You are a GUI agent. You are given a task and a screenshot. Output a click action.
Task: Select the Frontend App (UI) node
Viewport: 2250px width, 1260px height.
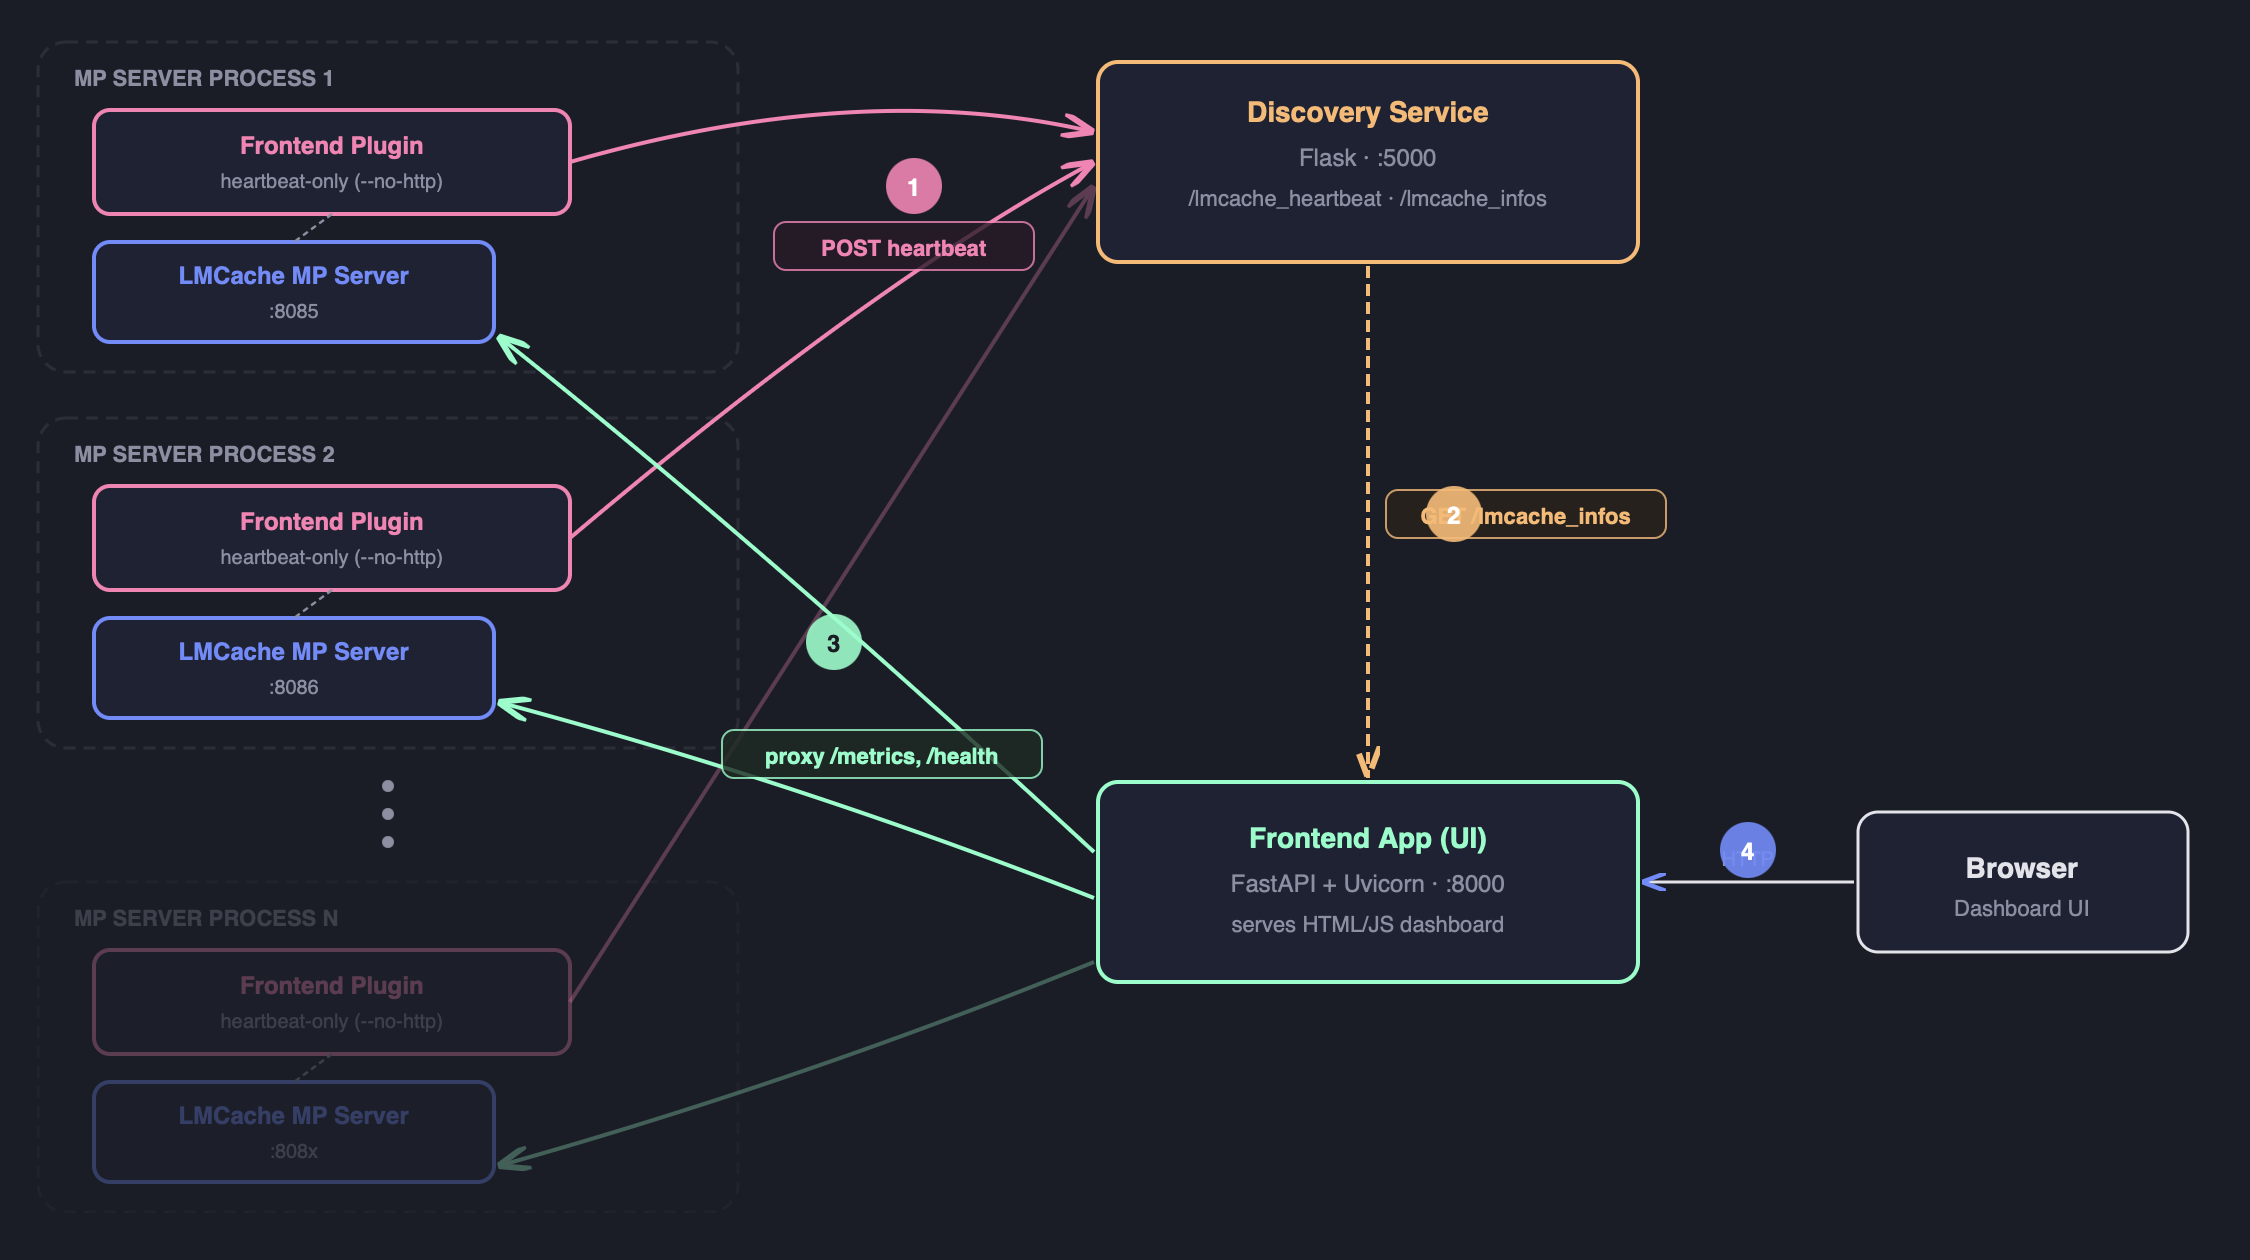click(x=1367, y=882)
